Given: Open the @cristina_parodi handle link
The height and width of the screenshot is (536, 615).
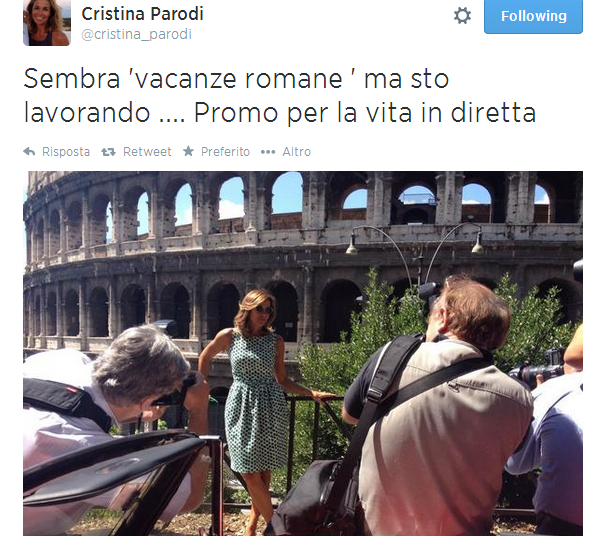Looking at the screenshot, I should tap(136, 35).
